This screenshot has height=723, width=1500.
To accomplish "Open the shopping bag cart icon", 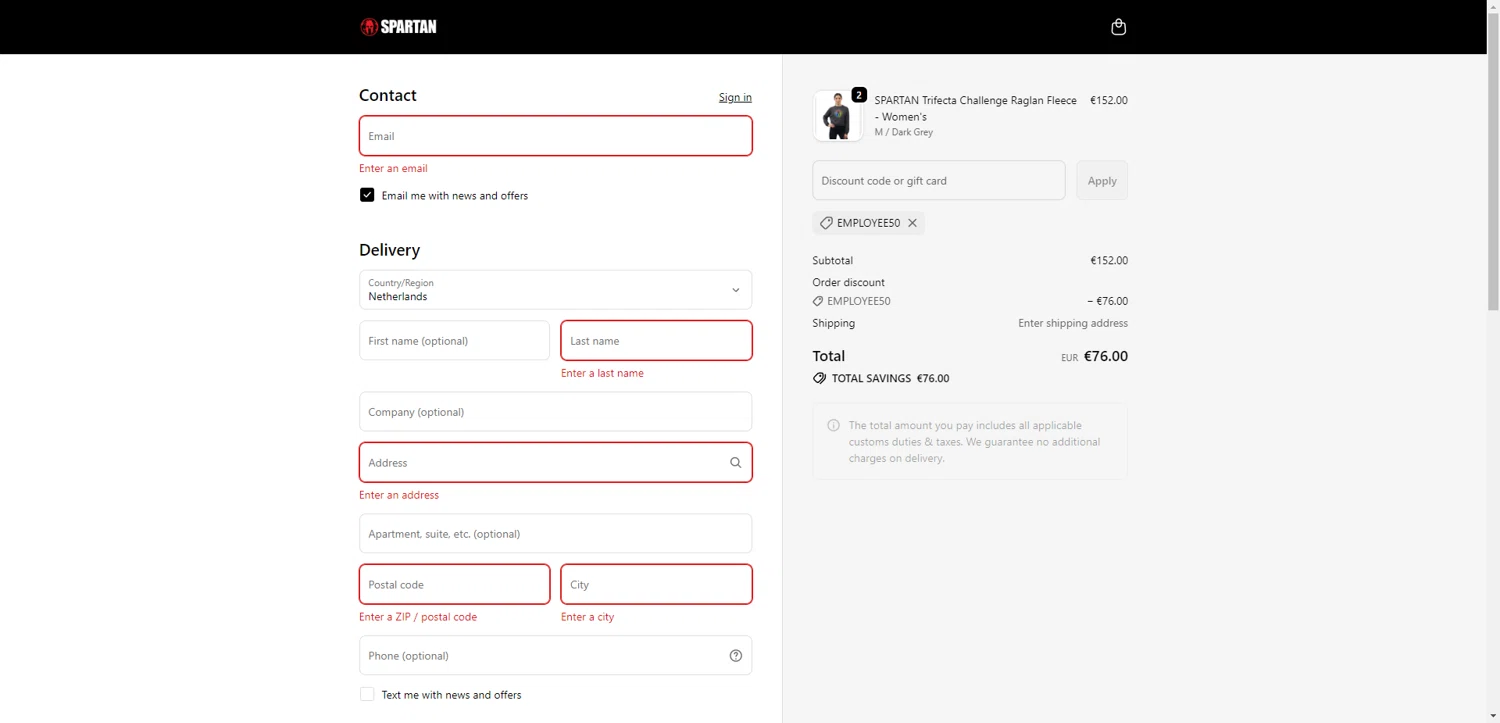I will click(x=1118, y=27).
